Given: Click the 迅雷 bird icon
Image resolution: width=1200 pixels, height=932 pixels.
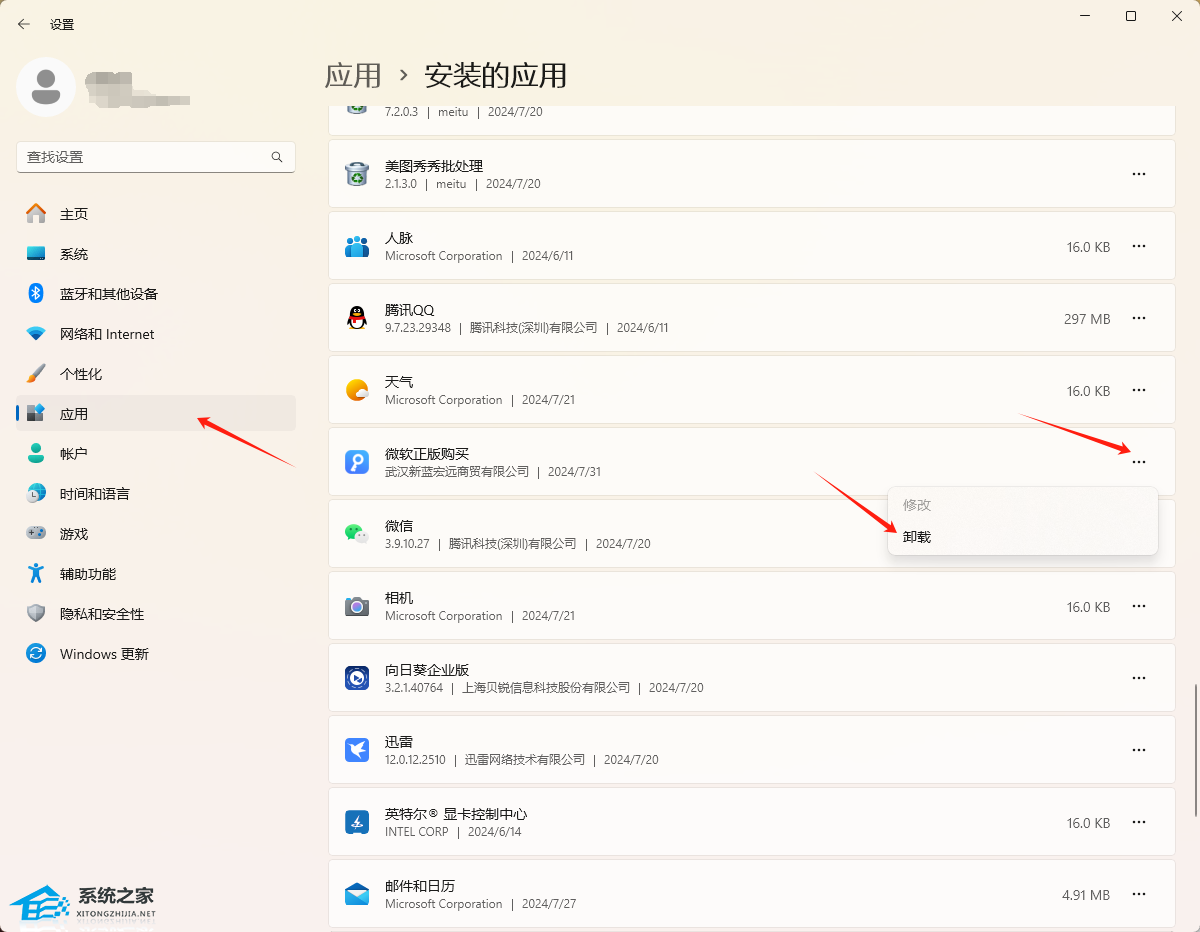Looking at the screenshot, I should pos(357,750).
